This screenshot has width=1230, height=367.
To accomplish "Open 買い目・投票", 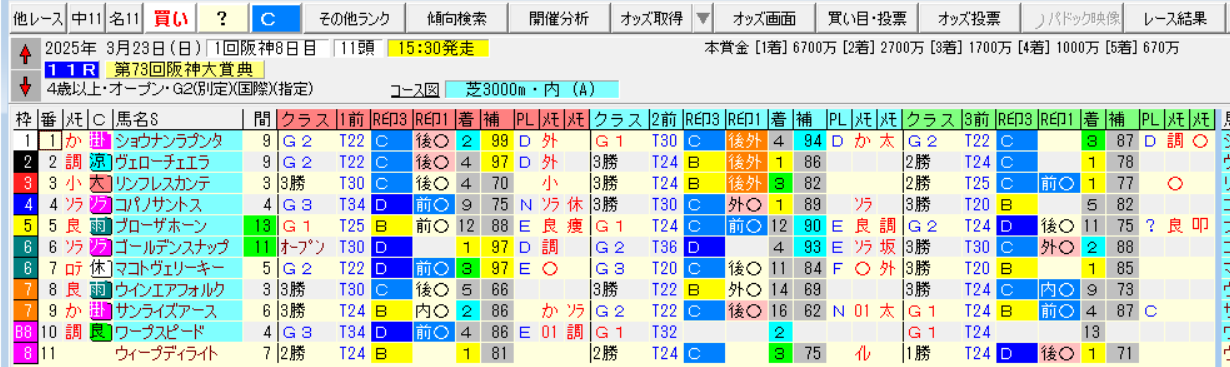I will coord(867,18).
